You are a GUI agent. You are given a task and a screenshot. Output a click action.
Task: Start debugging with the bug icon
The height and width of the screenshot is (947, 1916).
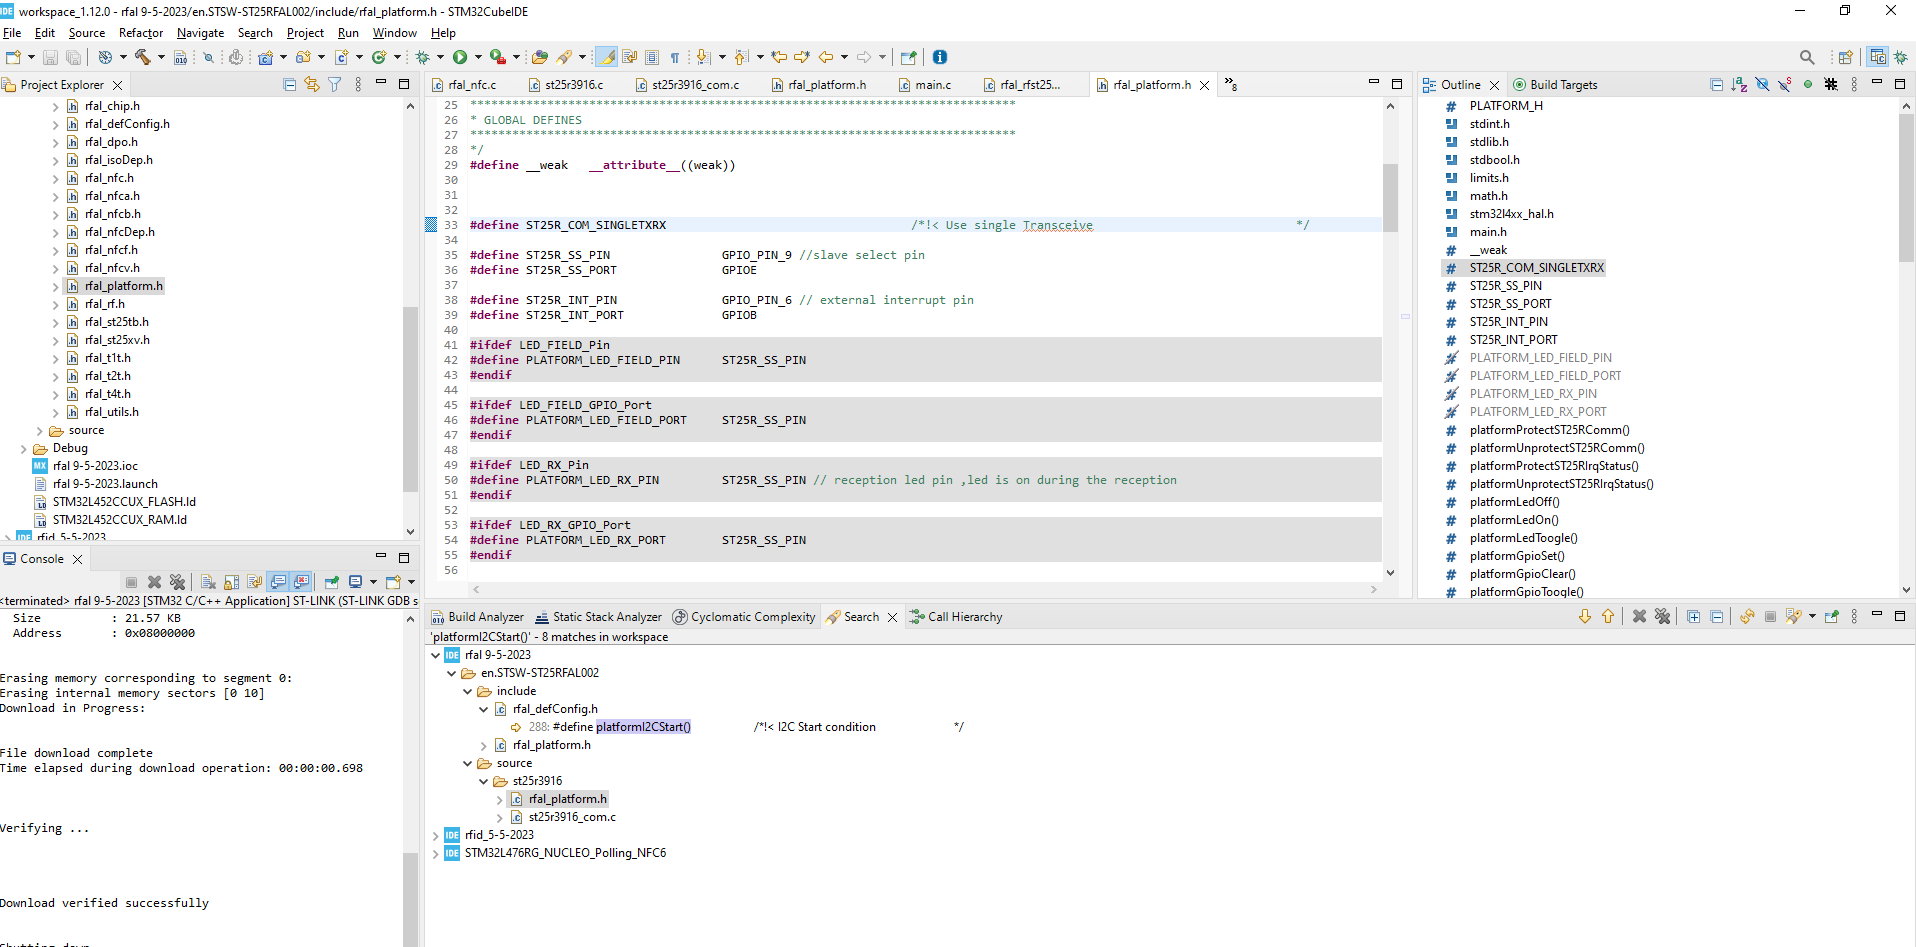click(x=422, y=57)
